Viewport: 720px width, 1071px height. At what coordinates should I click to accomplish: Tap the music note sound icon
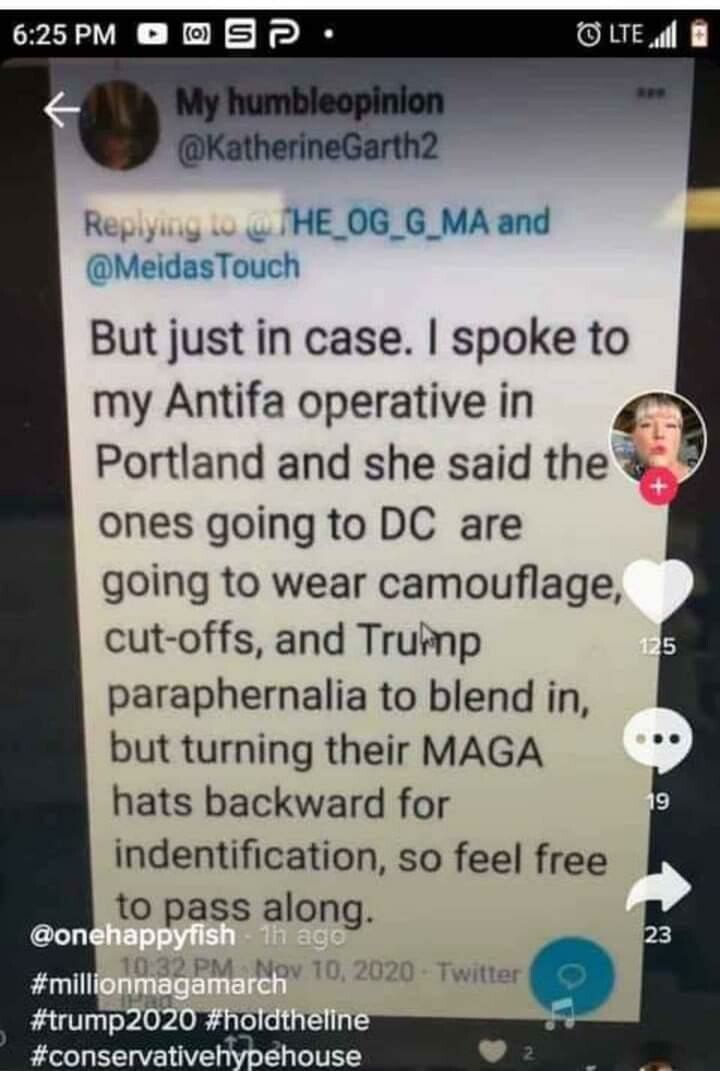point(561,1012)
